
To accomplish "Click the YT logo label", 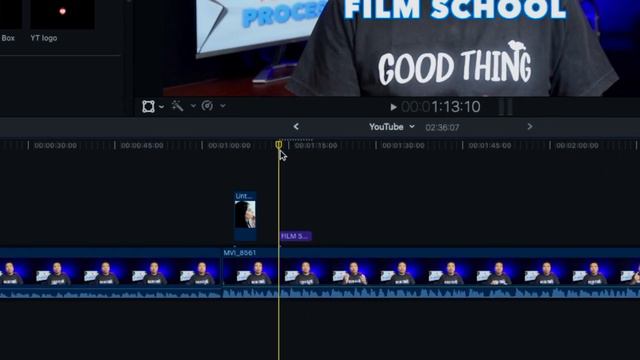I will point(44,38).
